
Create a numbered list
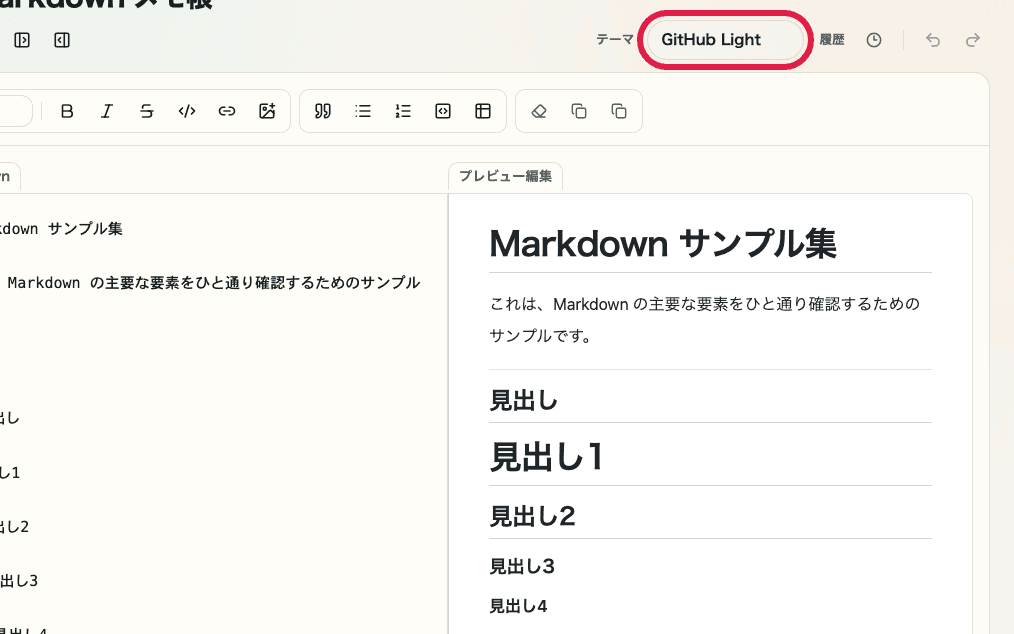(x=403, y=111)
